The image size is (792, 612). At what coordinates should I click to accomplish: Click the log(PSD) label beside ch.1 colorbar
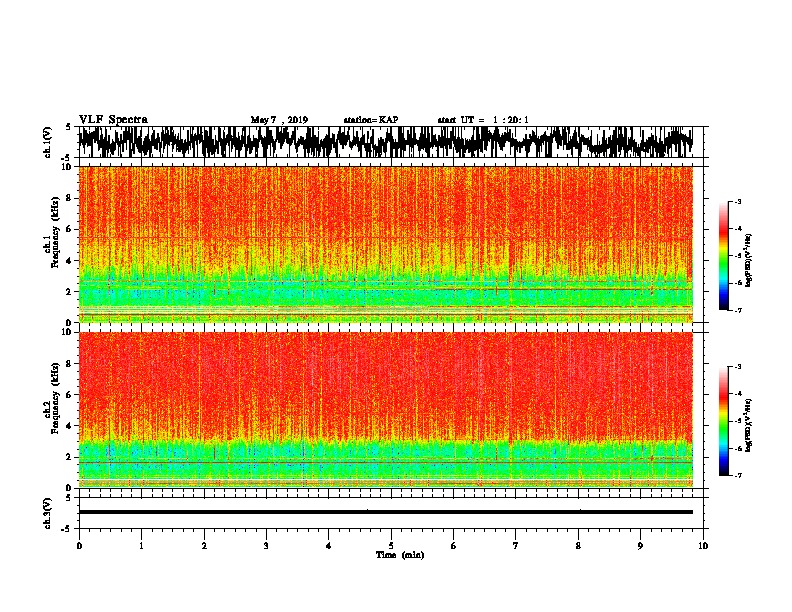point(749,261)
